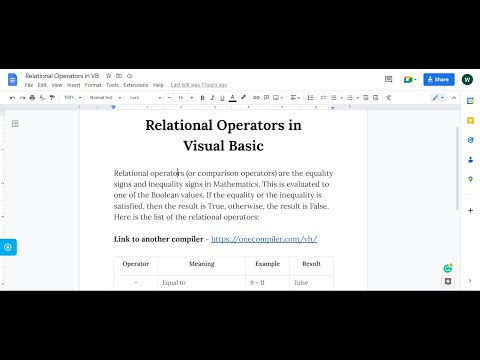480x360 pixels.
Task: Open the Insert menu
Action: click(73, 85)
